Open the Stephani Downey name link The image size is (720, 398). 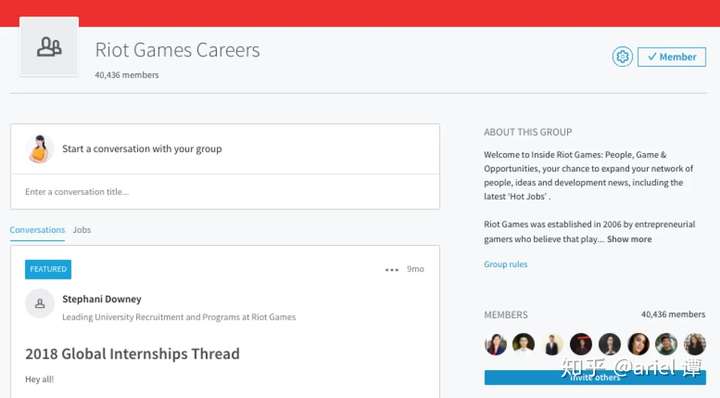102,299
